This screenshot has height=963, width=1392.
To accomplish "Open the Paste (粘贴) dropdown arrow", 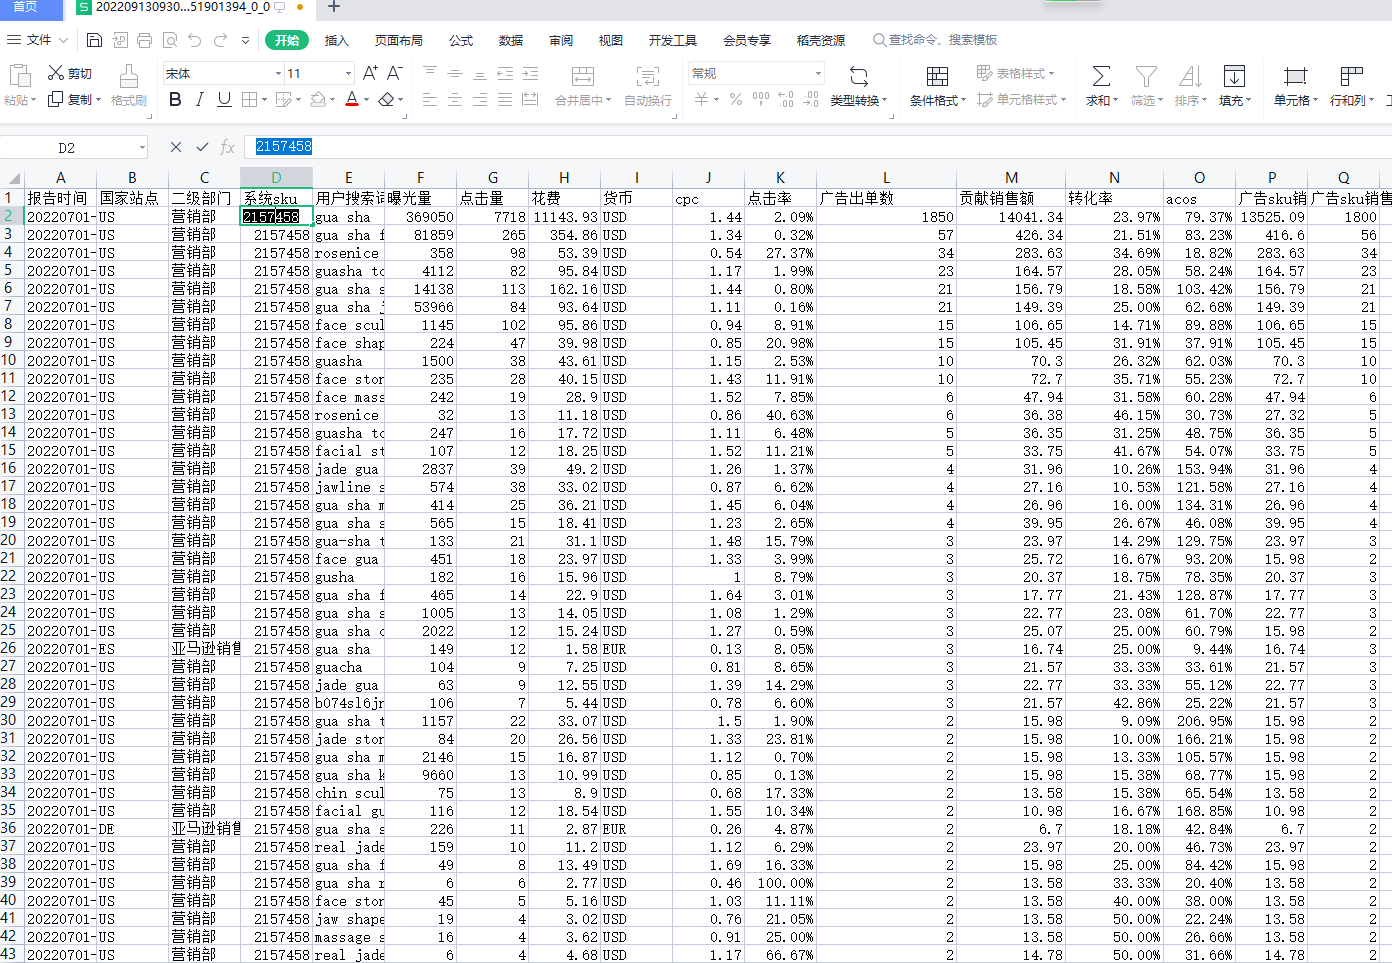I will (33, 100).
